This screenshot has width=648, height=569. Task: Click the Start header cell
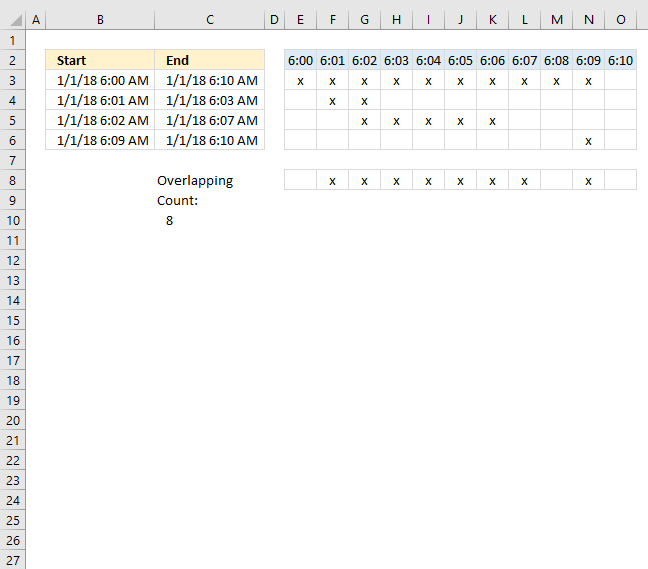coord(100,60)
